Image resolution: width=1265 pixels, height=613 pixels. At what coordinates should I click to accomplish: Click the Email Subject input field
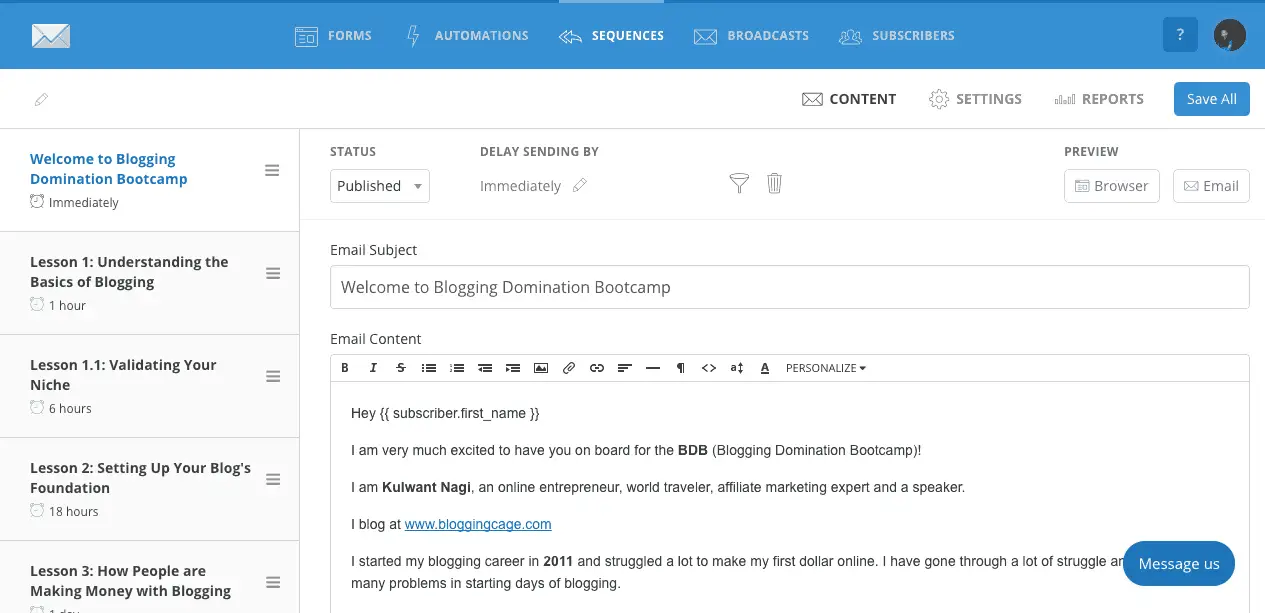pos(790,287)
